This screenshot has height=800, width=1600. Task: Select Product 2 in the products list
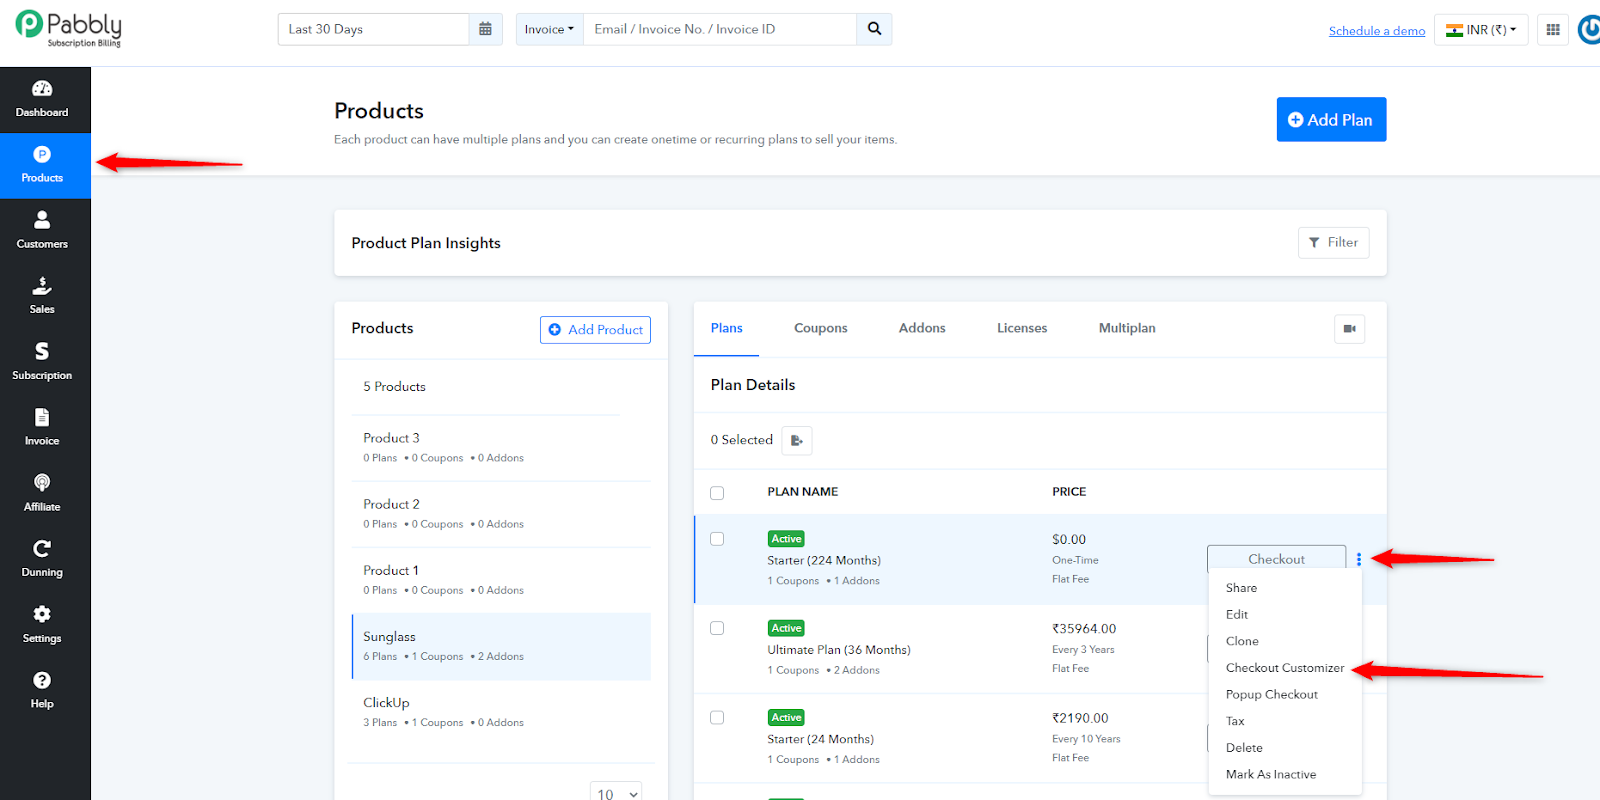click(x=501, y=514)
